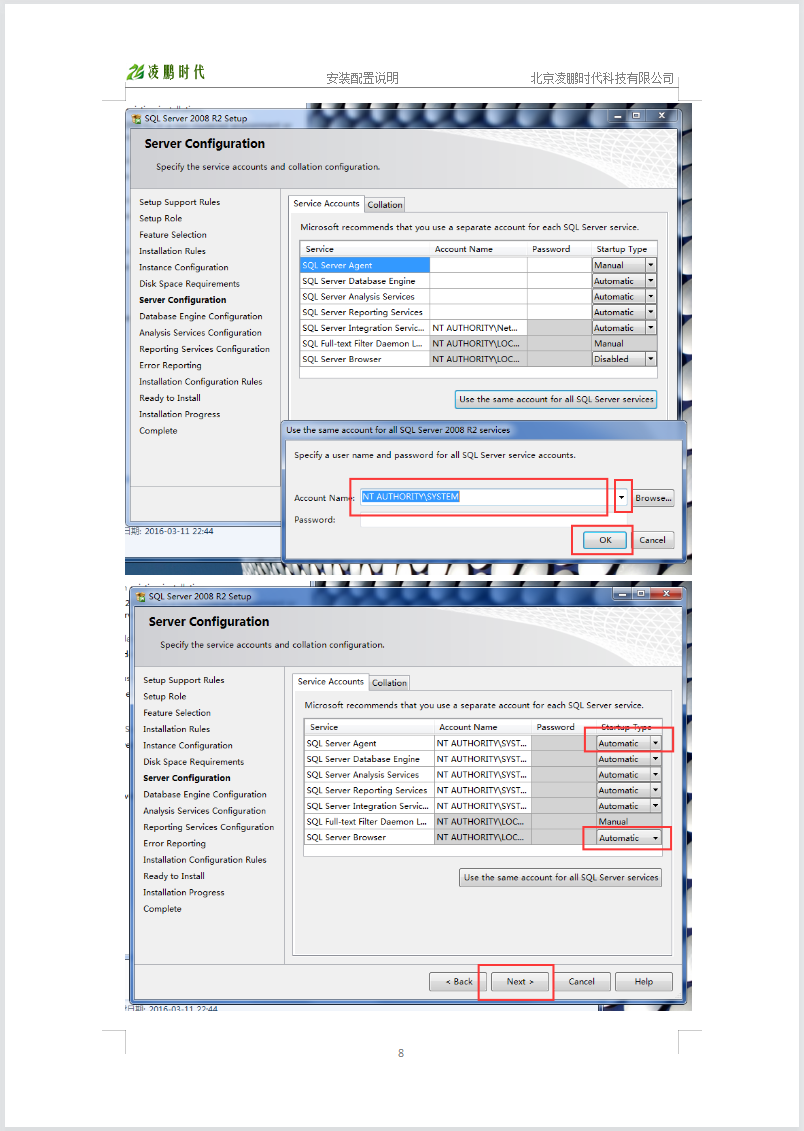Select 'Feature Selection' step in window behind the account dialog
Screen dimensions: 804x1131
tap(173, 235)
